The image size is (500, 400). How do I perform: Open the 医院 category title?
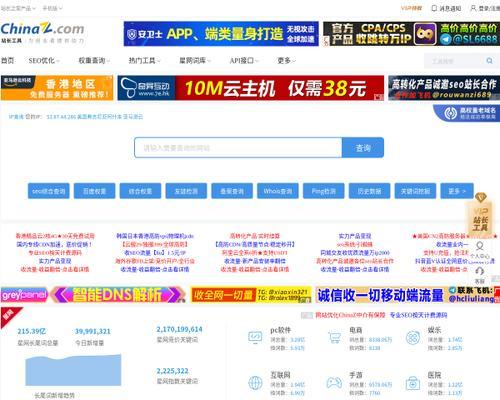(434, 375)
